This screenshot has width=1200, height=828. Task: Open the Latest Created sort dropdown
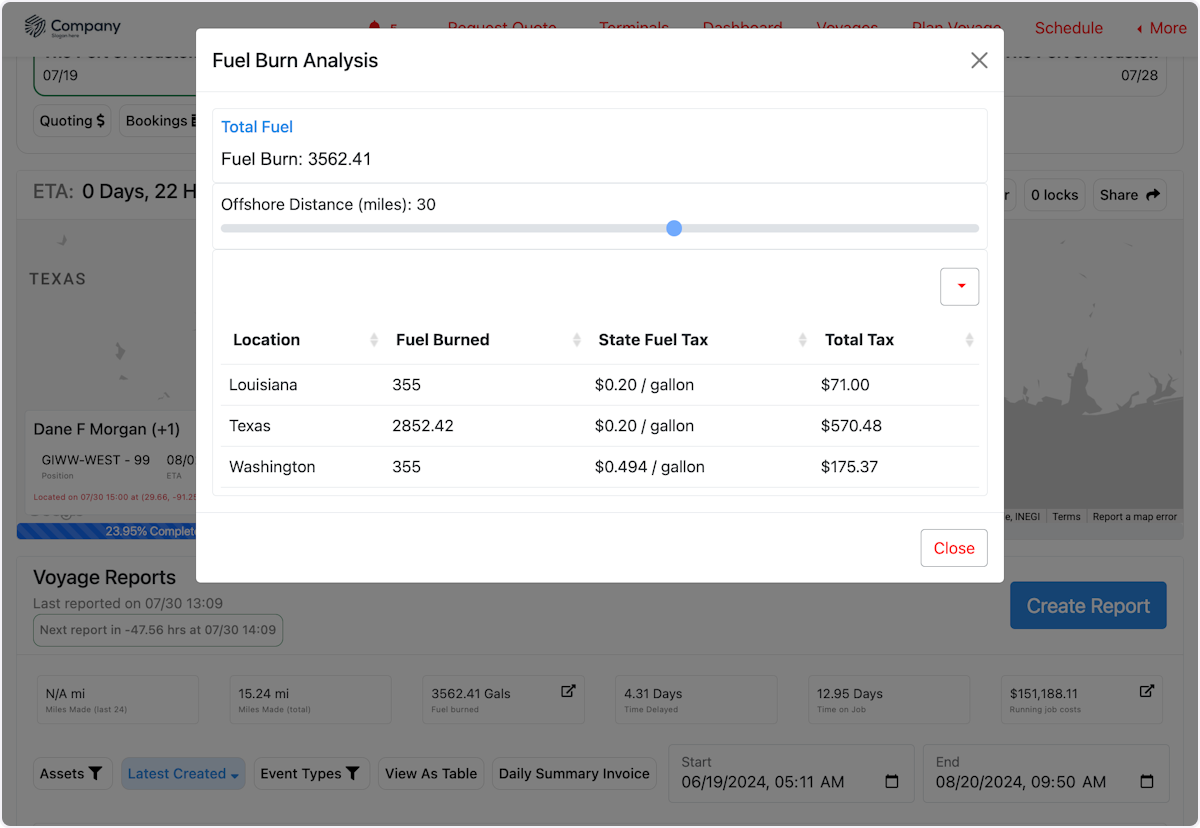pos(183,773)
